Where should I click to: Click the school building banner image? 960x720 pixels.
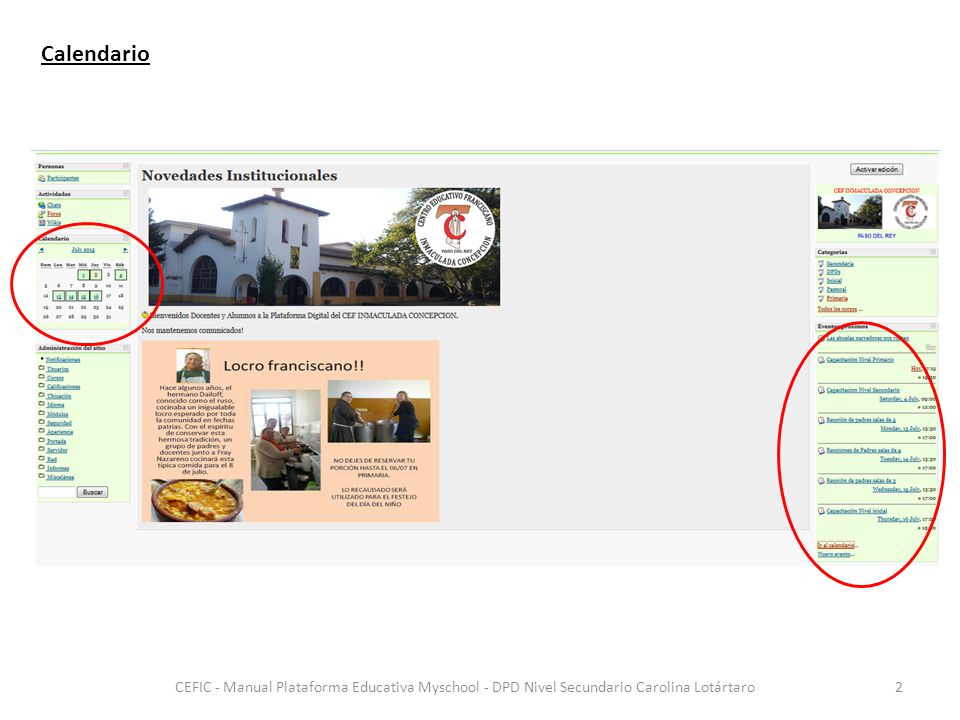point(324,247)
